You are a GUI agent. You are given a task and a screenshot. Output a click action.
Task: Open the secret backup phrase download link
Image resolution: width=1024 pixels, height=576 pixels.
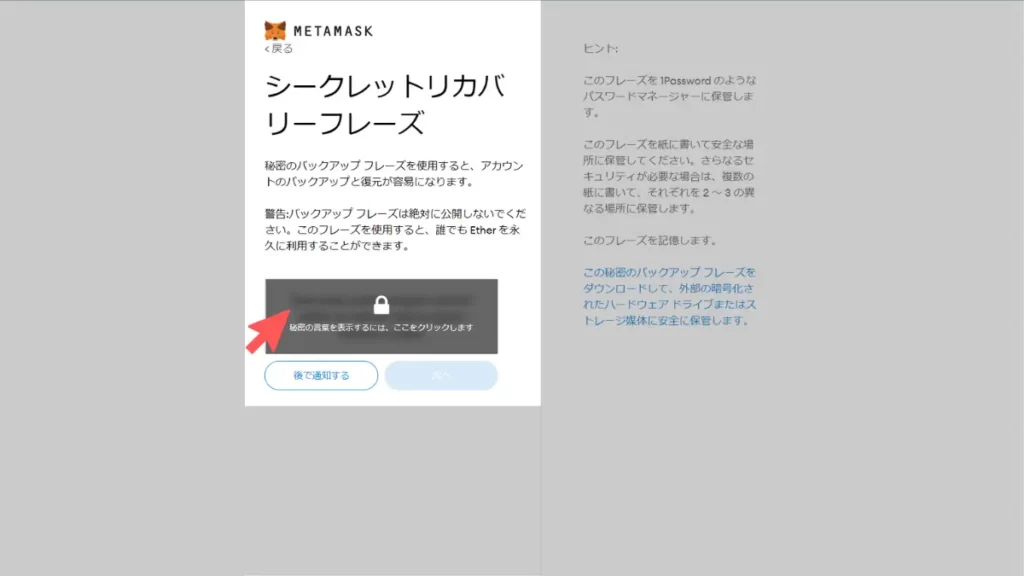[x=669, y=296]
